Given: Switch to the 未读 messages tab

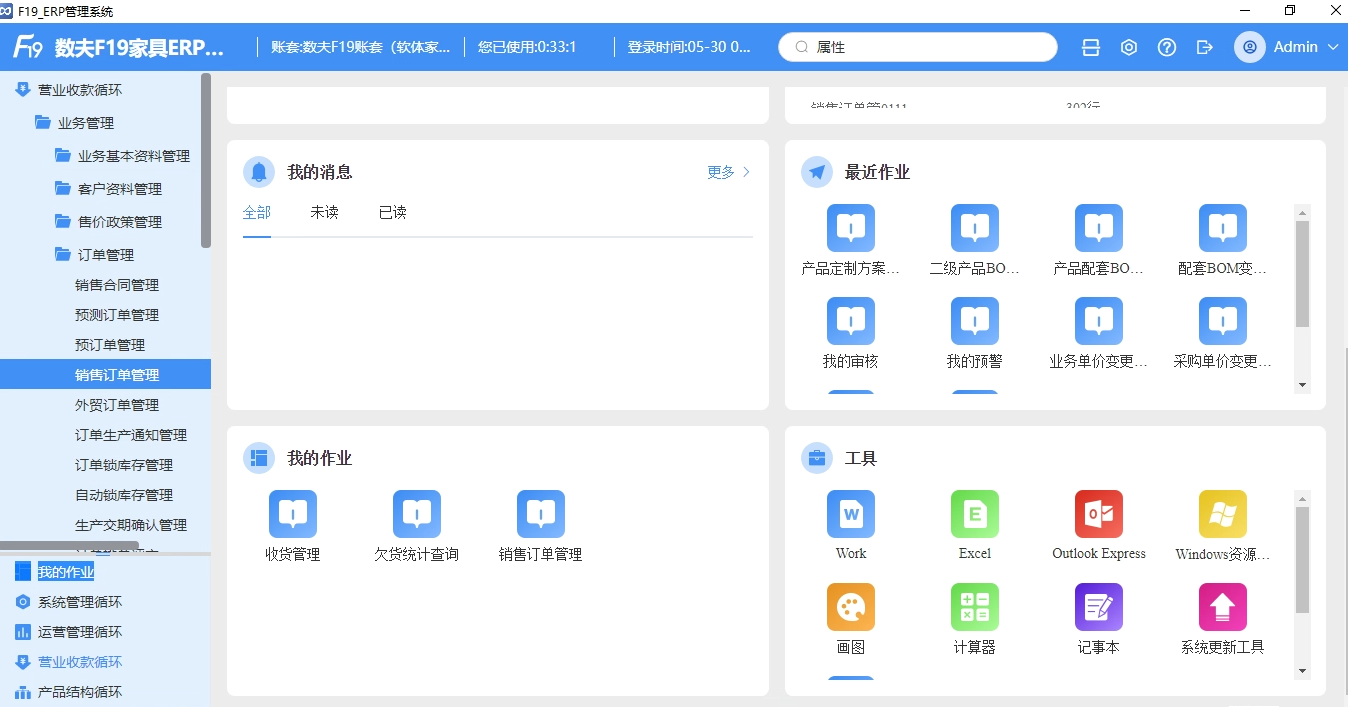Looking at the screenshot, I should (325, 213).
